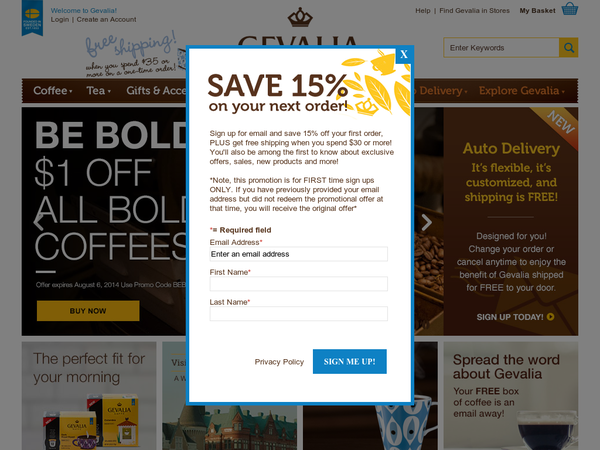Focus the Email Address field
600x450 pixels.
(298, 254)
